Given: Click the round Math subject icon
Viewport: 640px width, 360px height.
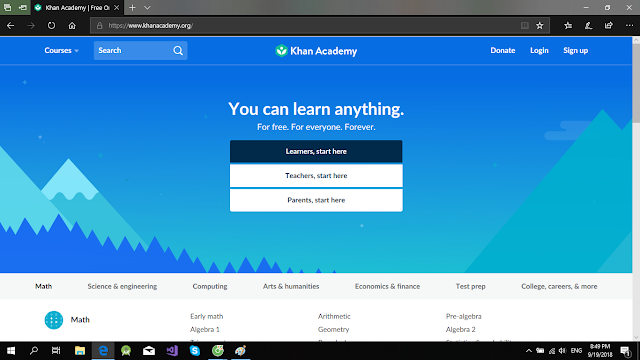Looking at the screenshot, I should [x=54, y=320].
